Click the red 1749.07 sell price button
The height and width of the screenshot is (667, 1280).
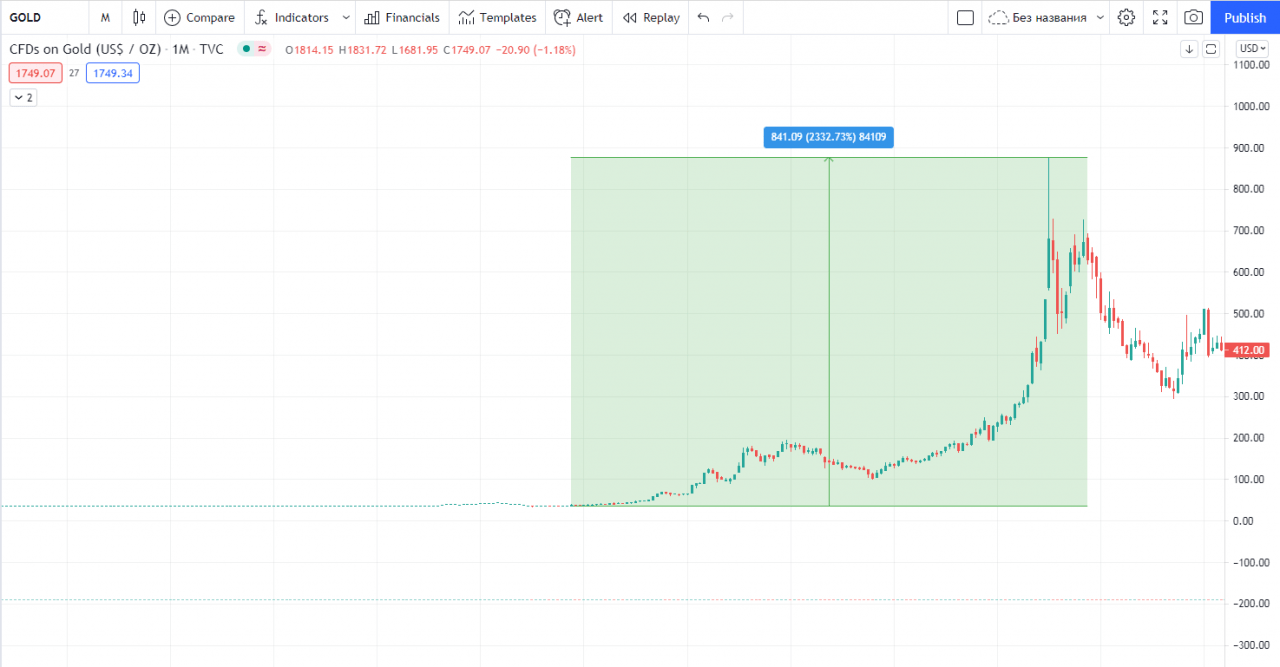point(35,73)
